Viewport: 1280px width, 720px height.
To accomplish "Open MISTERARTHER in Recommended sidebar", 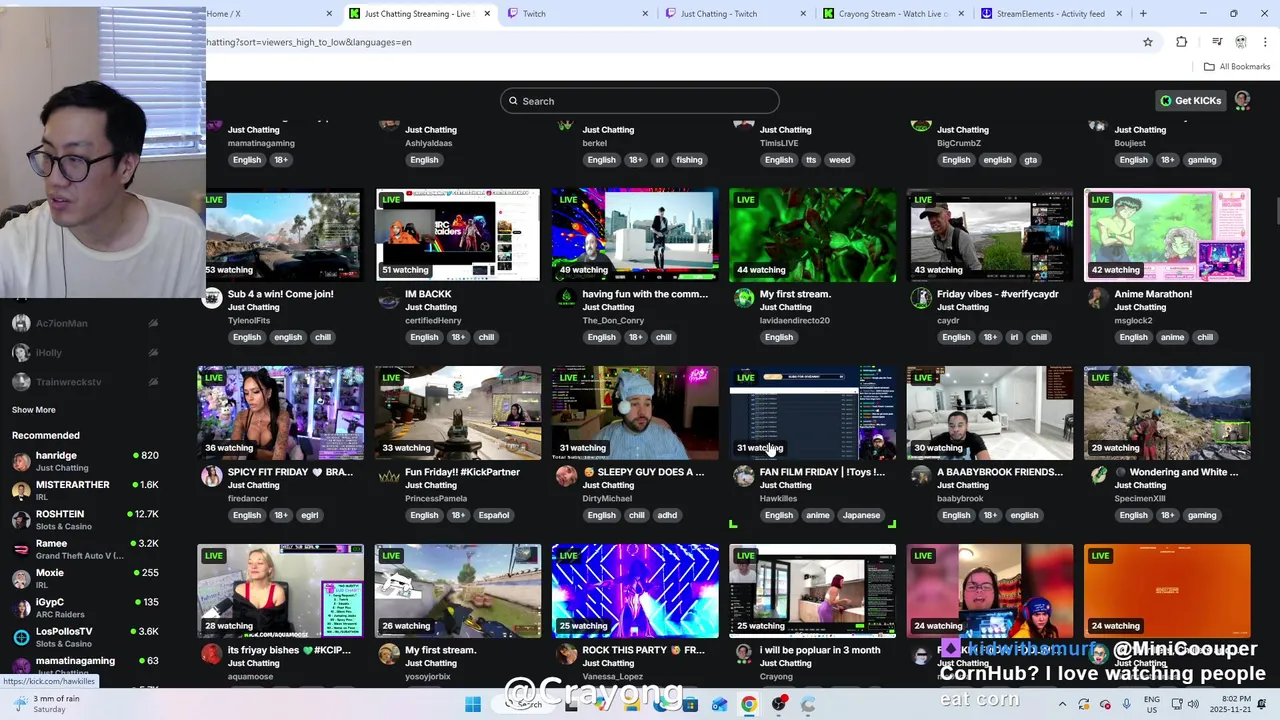I will tap(84, 490).
